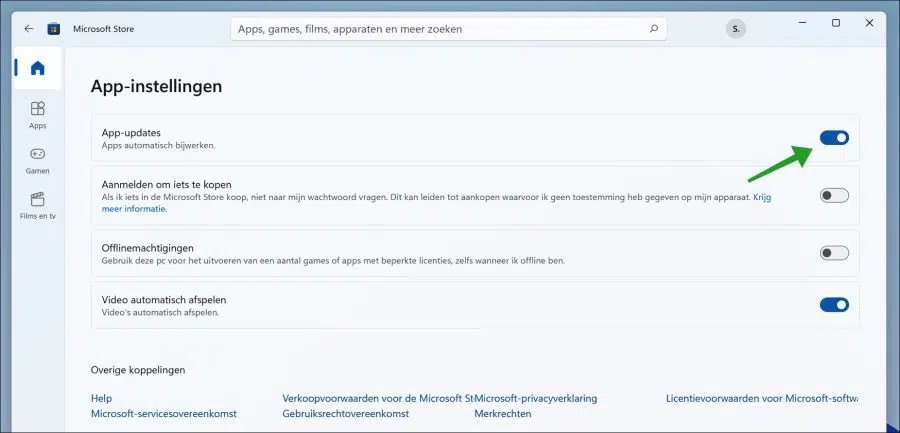This screenshot has height=433, width=900.
Task: Open the user profile avatar
Action: coord(736,28)
